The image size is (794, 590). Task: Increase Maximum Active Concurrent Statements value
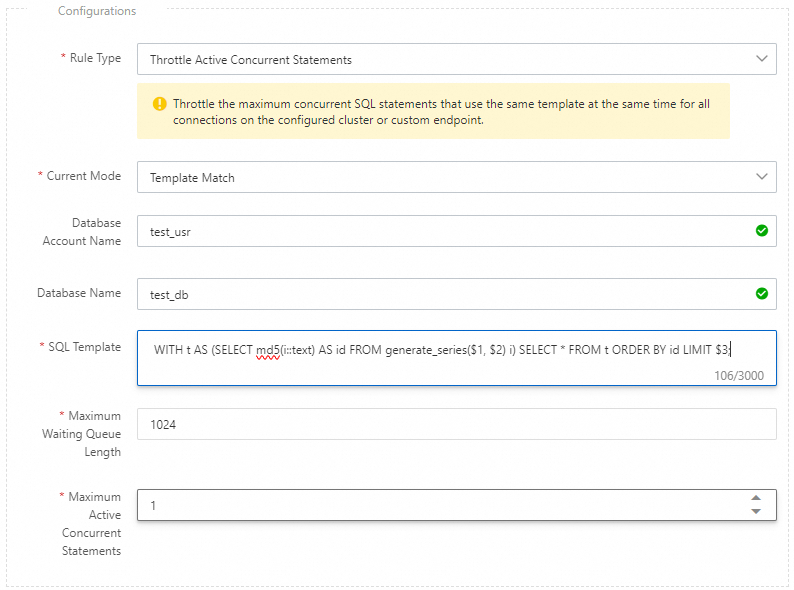[756, 498]
